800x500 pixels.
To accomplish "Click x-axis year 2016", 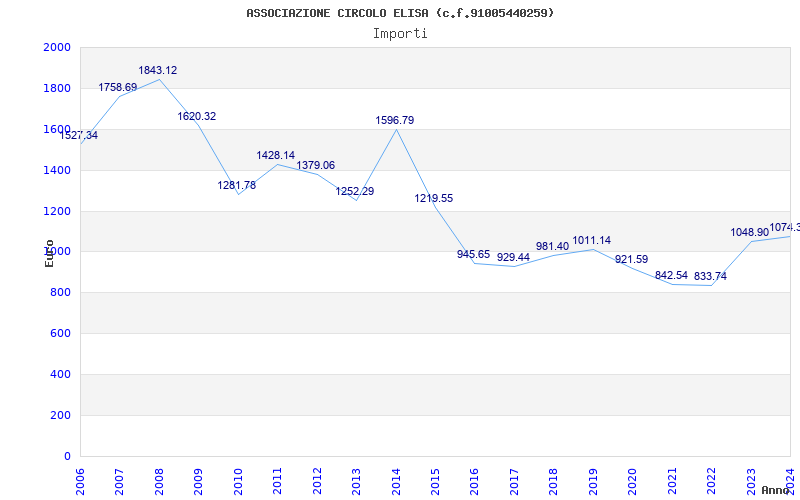I will pos(475,480).
